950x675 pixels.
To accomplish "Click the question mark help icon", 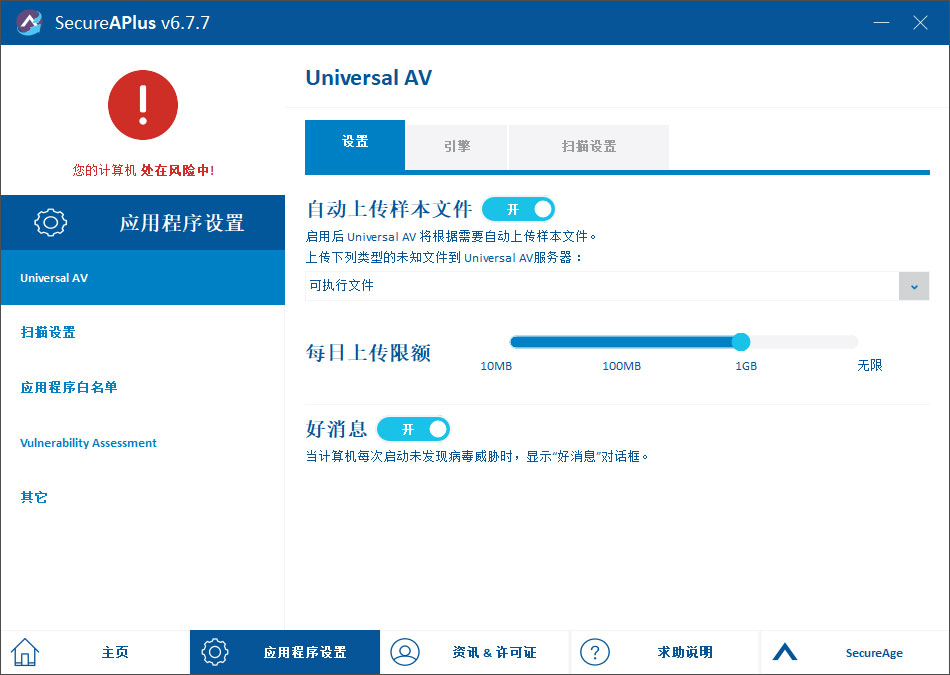I will click(x=594, y=653).
